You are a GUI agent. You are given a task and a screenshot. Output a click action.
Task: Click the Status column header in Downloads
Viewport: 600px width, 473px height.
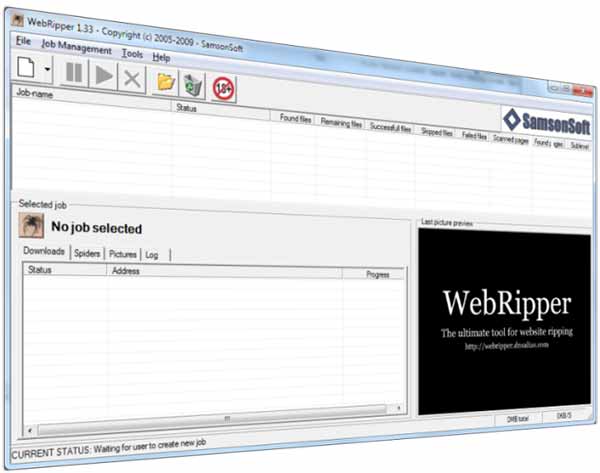click(x=65, y=269)
